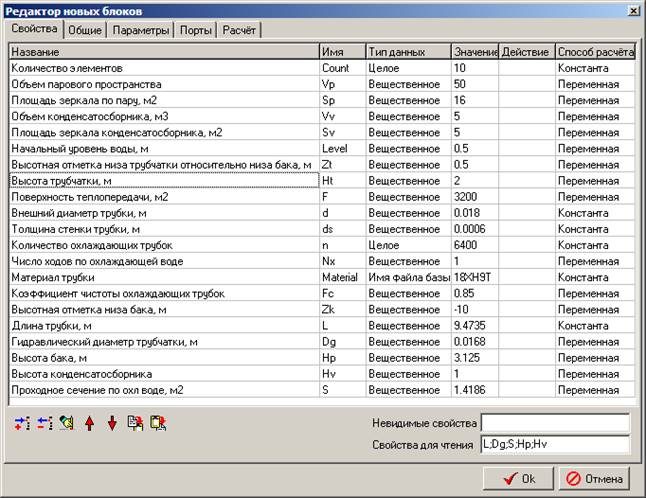Select the Материал трубки row name cell
Viewport: 646px width, 498px height.
tap(163, 277)
